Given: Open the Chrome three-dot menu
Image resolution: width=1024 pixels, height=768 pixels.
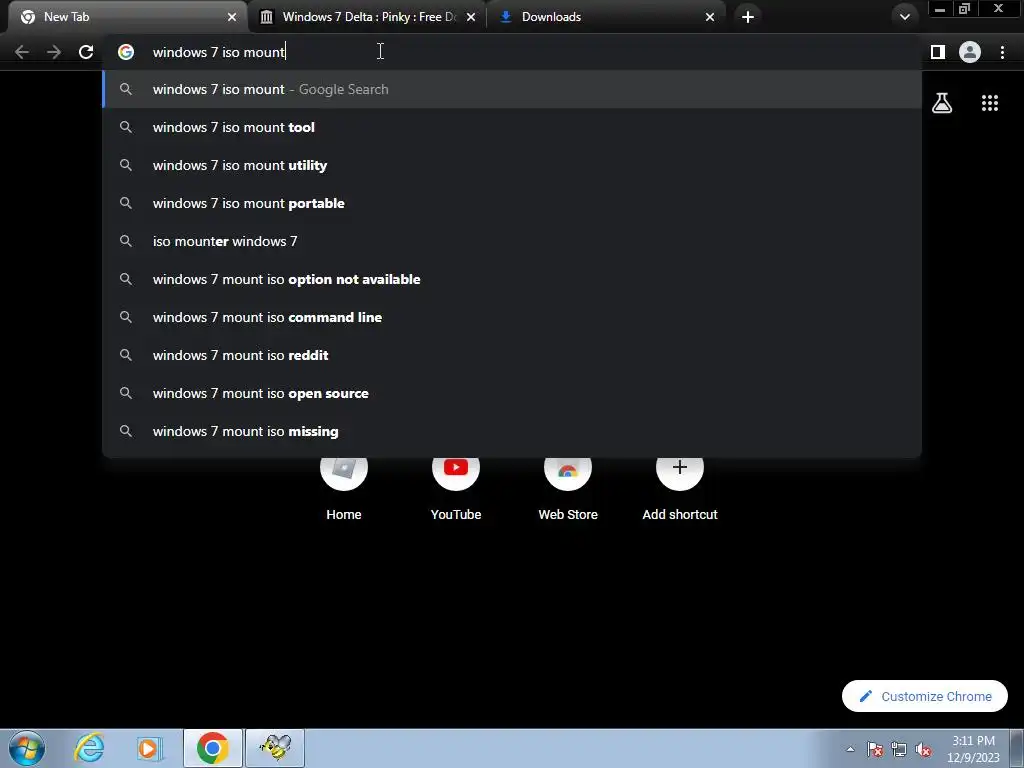Looking at the screenshot, I should (x=1002, y=52).
